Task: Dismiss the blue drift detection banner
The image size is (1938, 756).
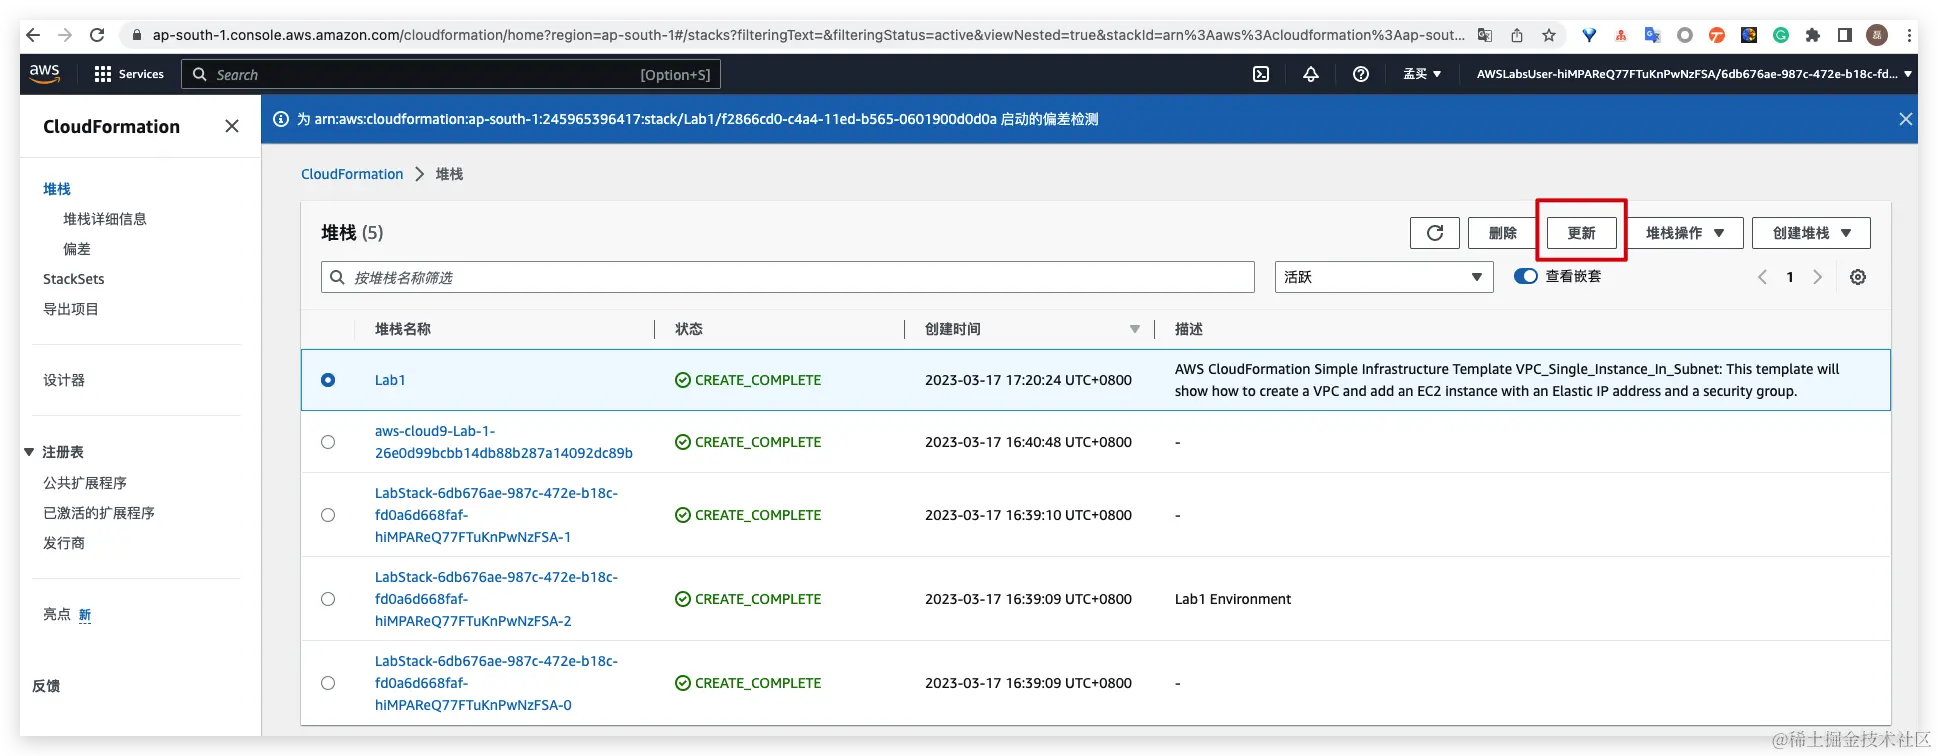Action: [1906, 119]
